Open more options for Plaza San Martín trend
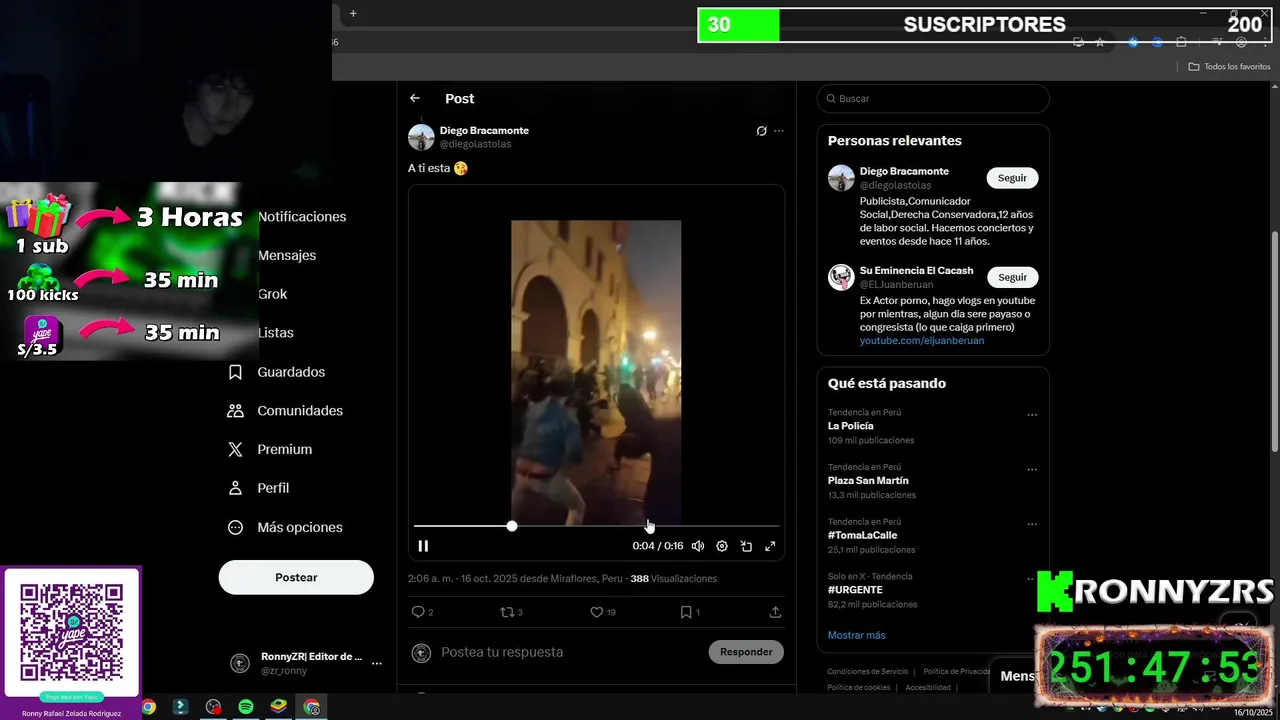The image size is (1280, 720). click(x=1032, y=470)
